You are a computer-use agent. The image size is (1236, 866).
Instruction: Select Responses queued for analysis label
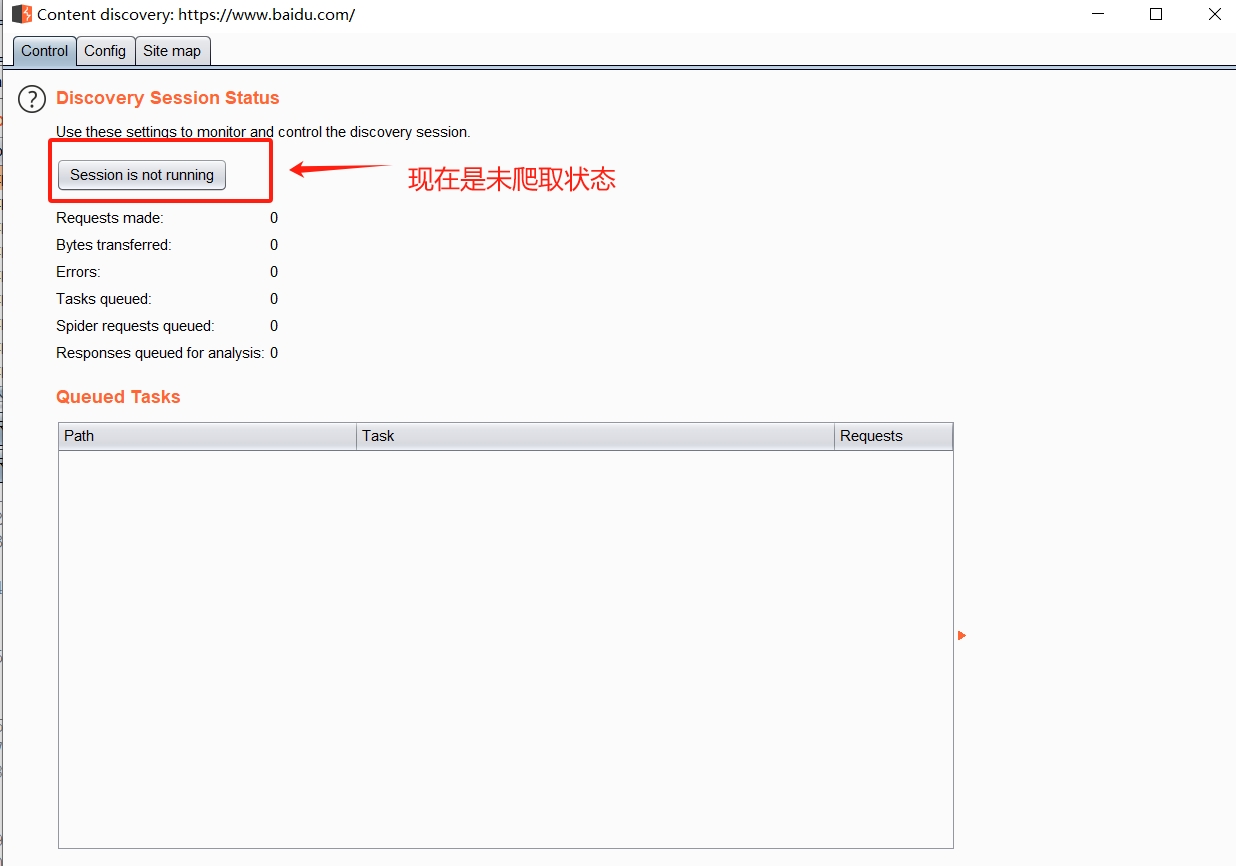tap(160, 353)
